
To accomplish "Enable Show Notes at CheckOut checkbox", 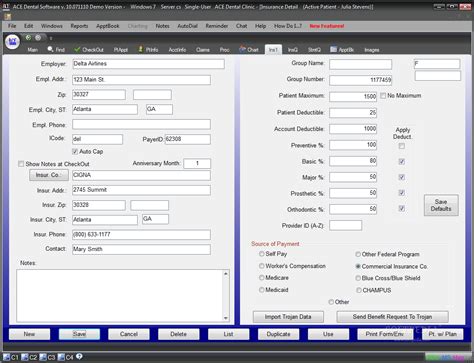I will (21, 164).
